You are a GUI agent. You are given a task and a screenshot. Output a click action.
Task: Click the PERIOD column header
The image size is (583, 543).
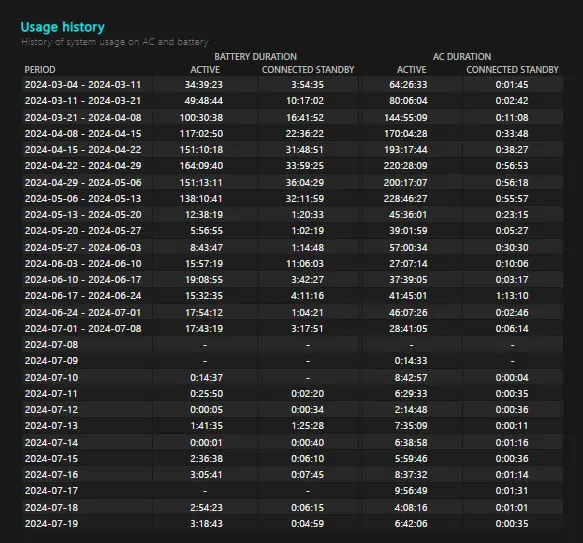(x=40, y=70)
